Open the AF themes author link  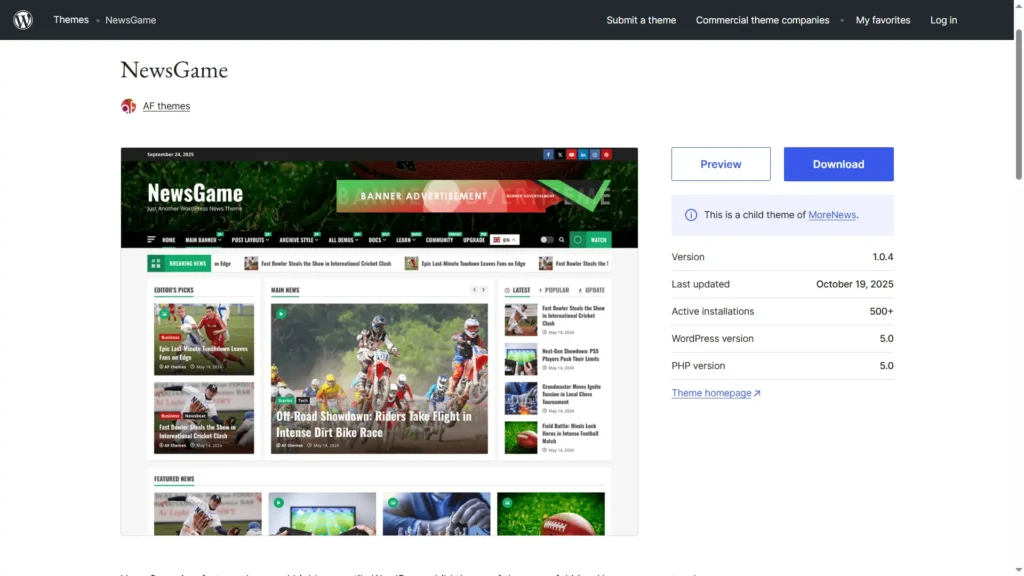(x=167, y=106)
